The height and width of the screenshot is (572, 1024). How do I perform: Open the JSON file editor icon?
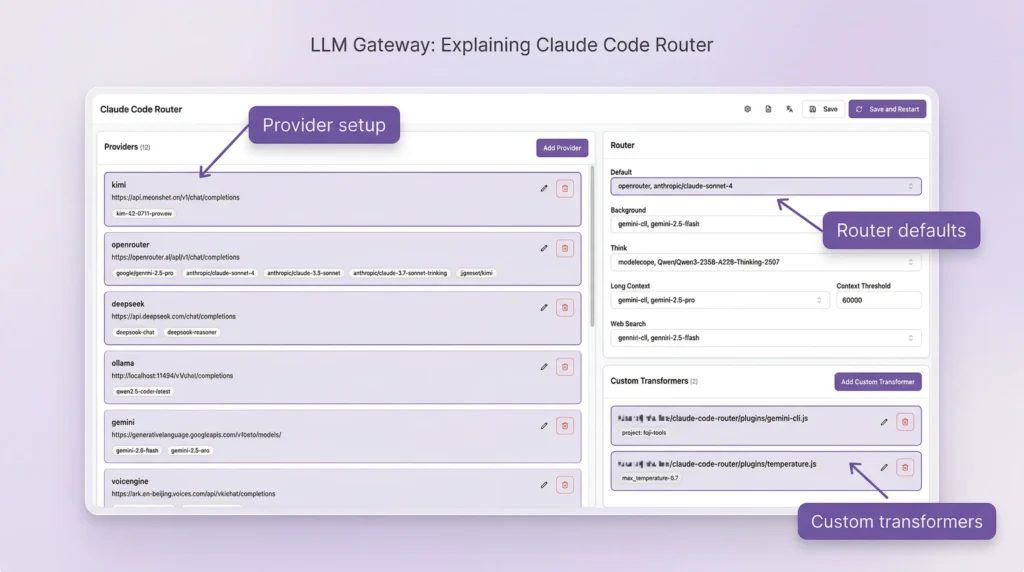click(x=768, y=109)
